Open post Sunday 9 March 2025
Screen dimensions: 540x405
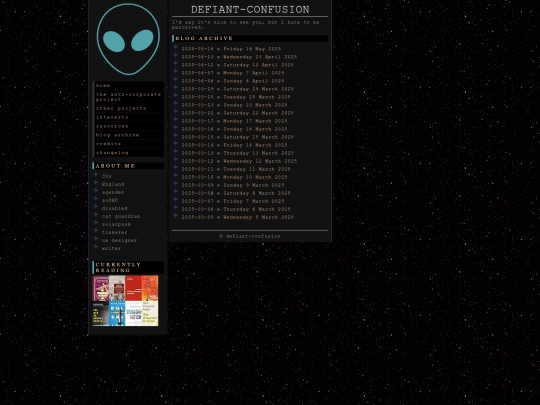tap(233, 185)
